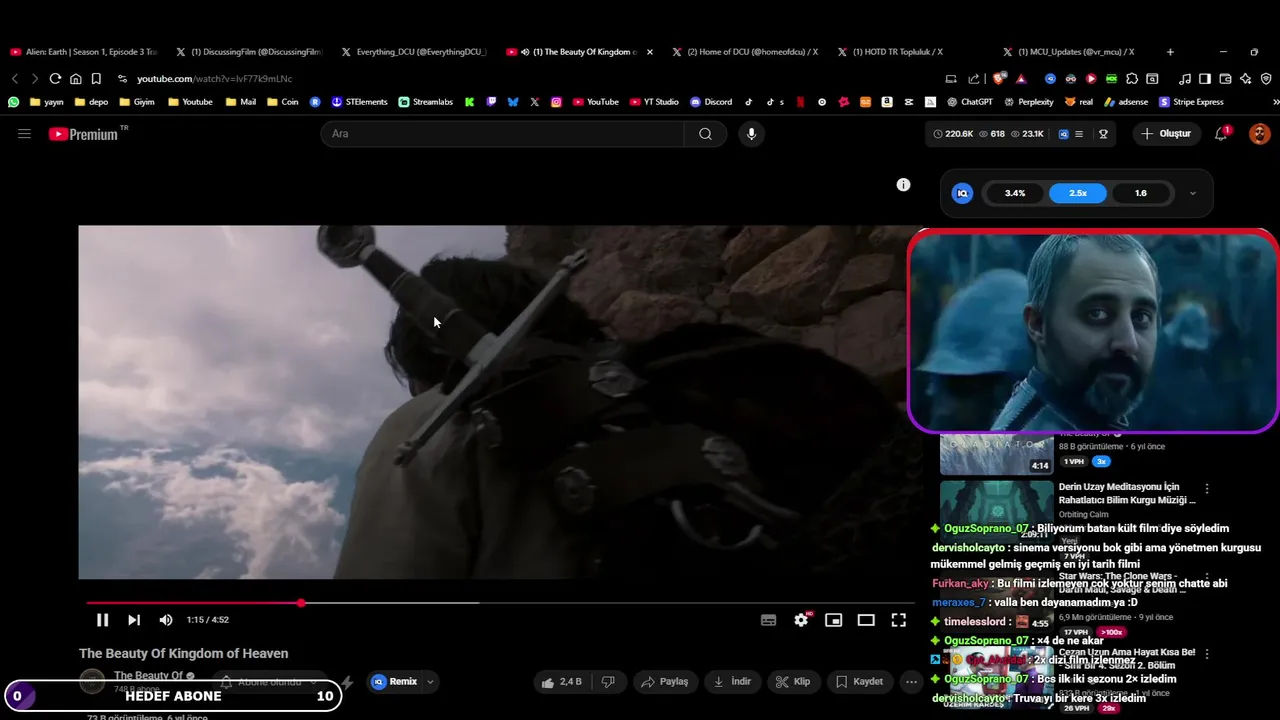Viewport: 1280px width, 720px height.
Task: Open the player settings gear
Action: click(801, 620)
